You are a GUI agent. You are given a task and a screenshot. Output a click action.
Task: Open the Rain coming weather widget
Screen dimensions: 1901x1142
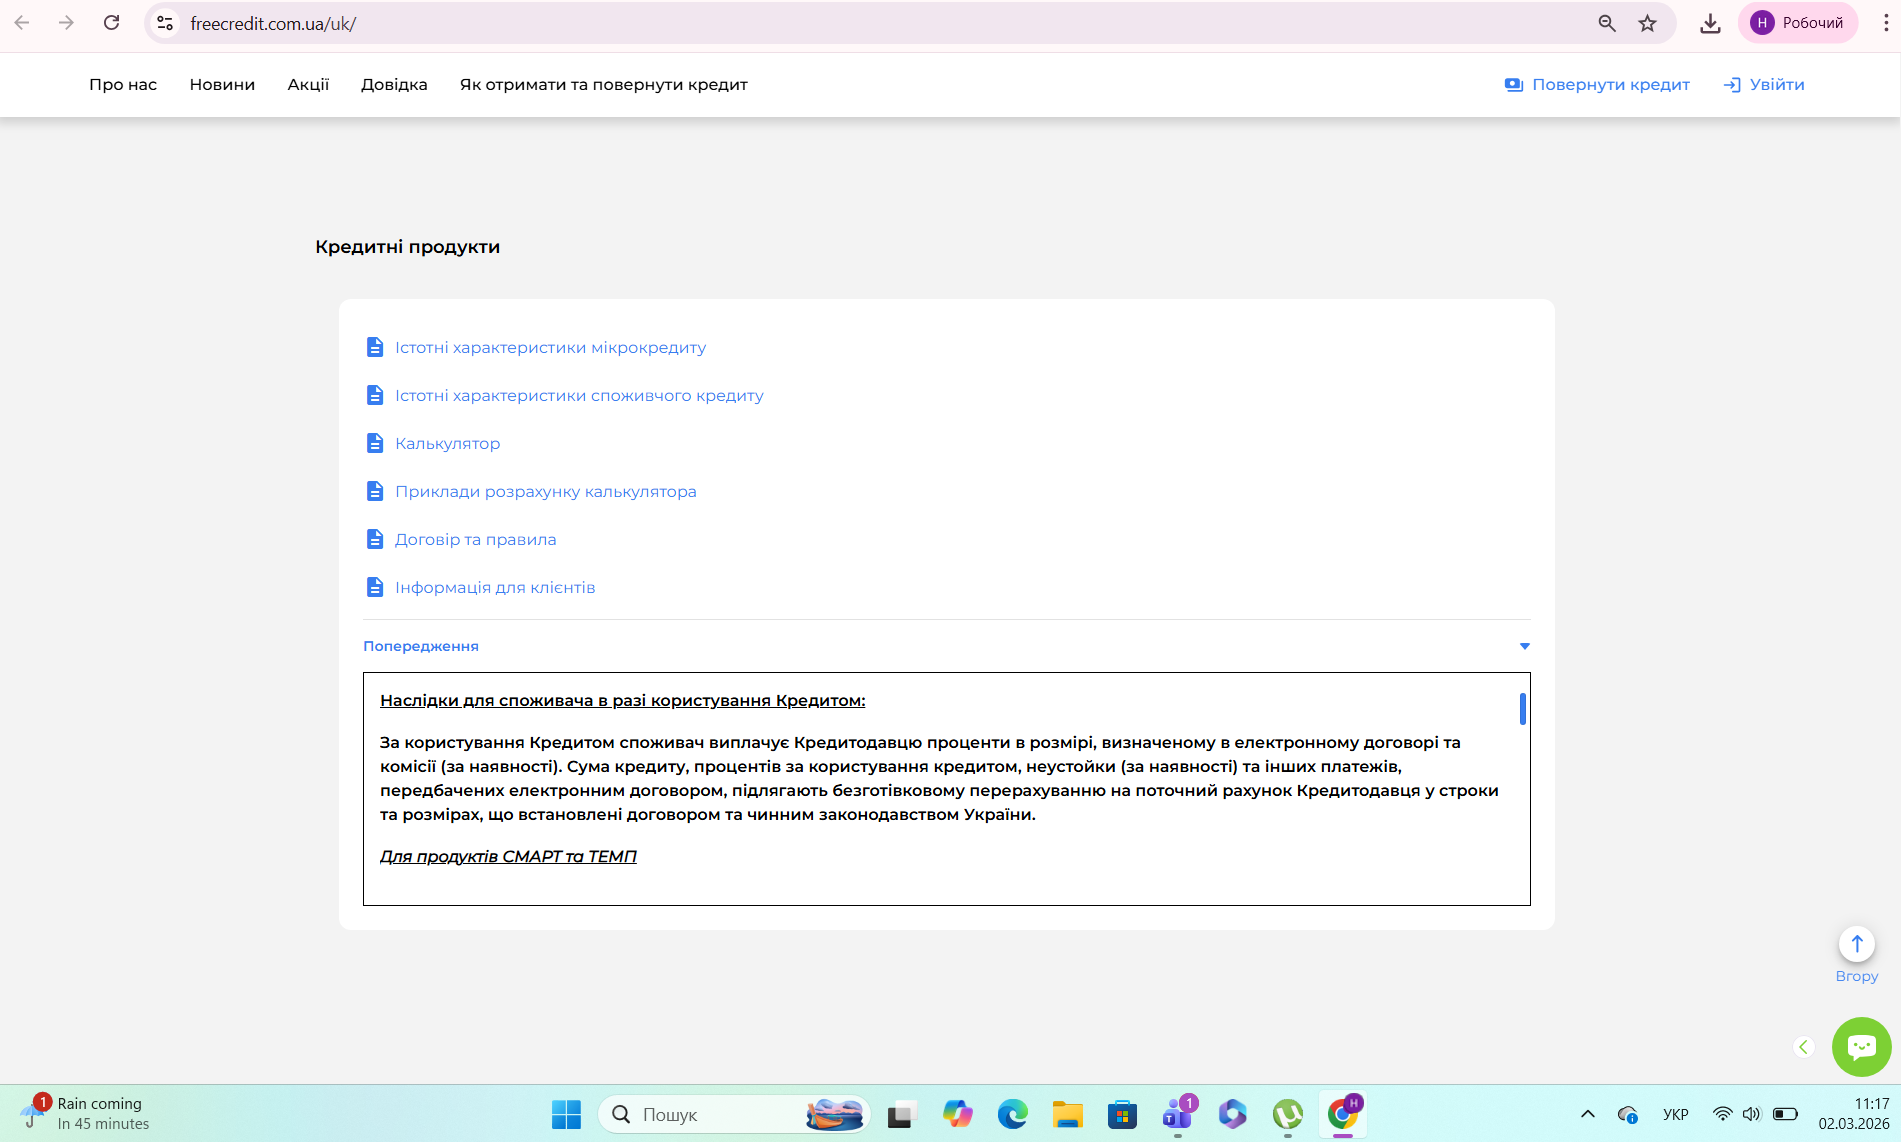tap(86, 1114)
